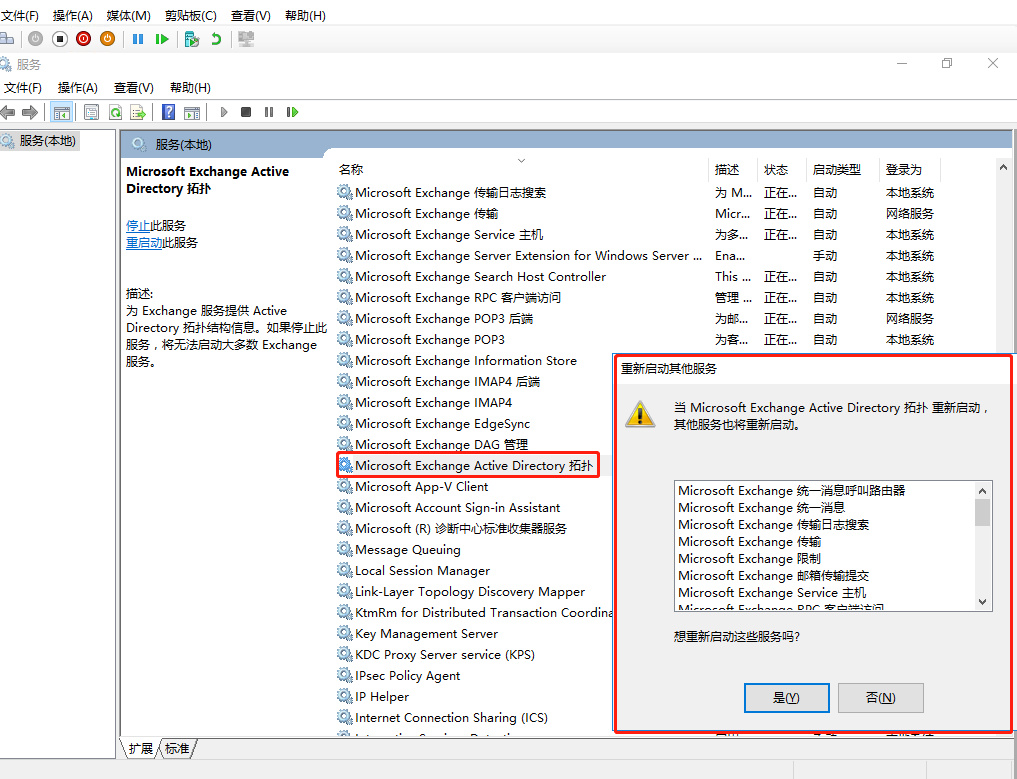Revert the VM using the green undo arrow
The image size is (1017, 779).
(x=216, y=39)
